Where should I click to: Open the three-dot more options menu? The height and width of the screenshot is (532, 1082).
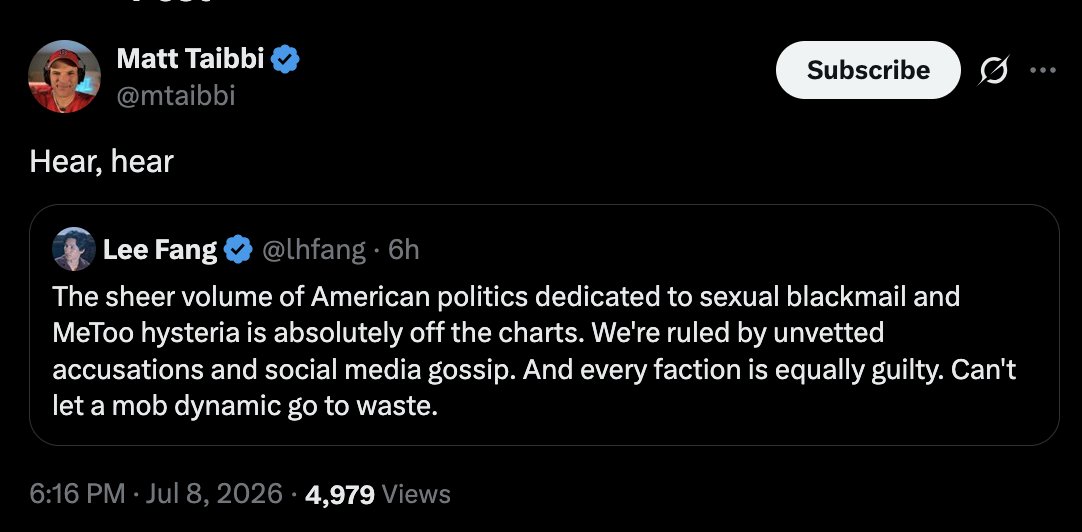pyautogui.click(x=1043, y=70)
